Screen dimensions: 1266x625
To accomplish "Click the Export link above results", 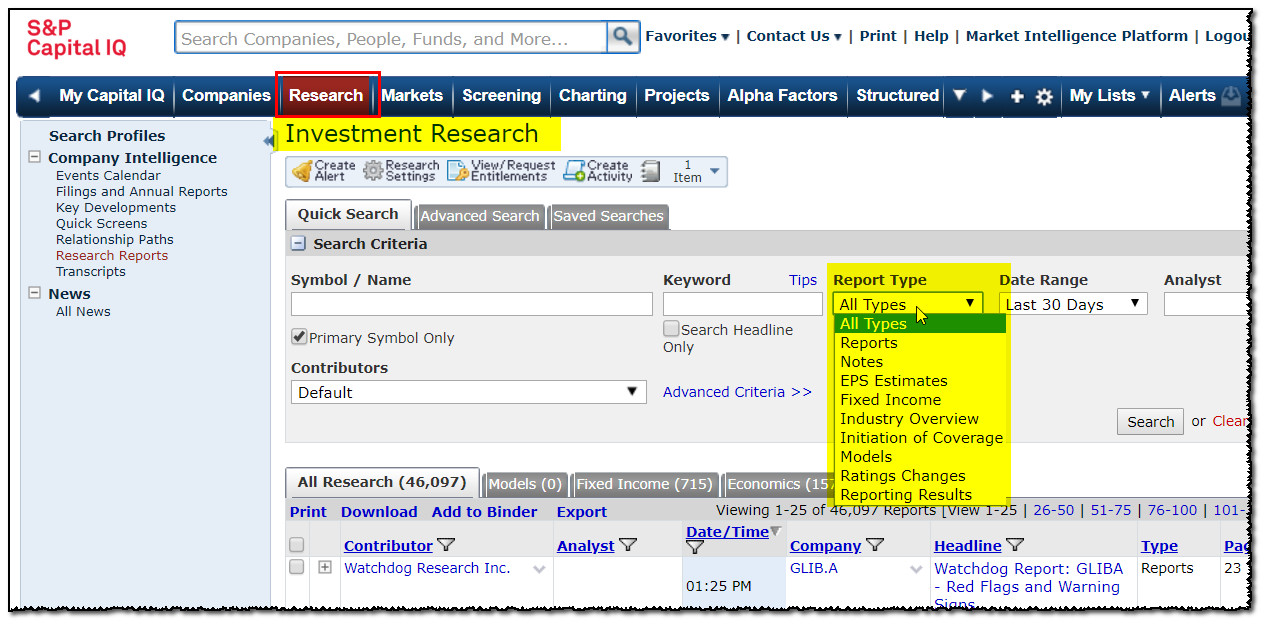I will point(582,512).
